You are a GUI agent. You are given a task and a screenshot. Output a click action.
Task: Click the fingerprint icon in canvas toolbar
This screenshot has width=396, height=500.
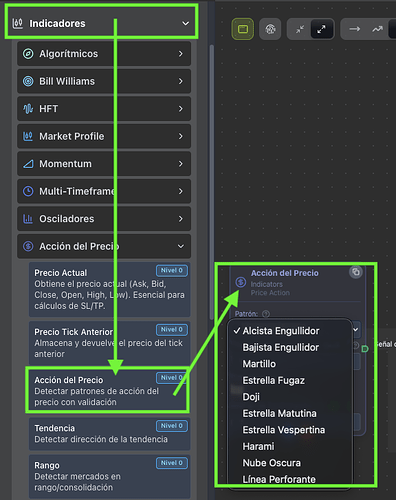(x=270, y=29)
